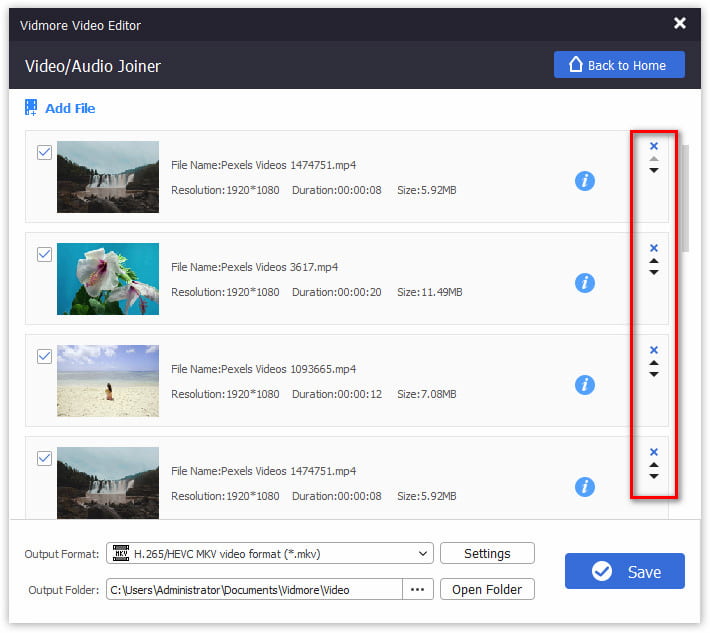The width and height of the screenshot is (710, 633).
Task: Click Back to Home button
Action: coord(619,65)
